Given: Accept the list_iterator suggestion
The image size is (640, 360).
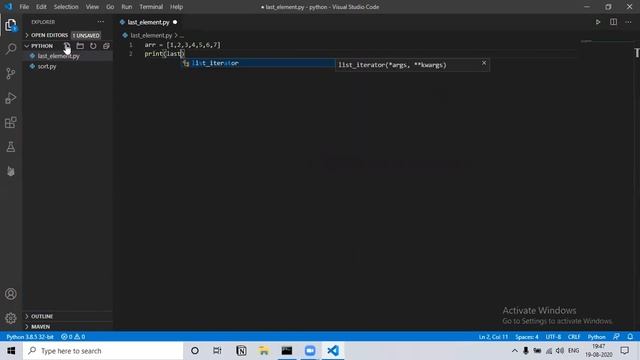Looking at the screenshot, I should [258, 63].
